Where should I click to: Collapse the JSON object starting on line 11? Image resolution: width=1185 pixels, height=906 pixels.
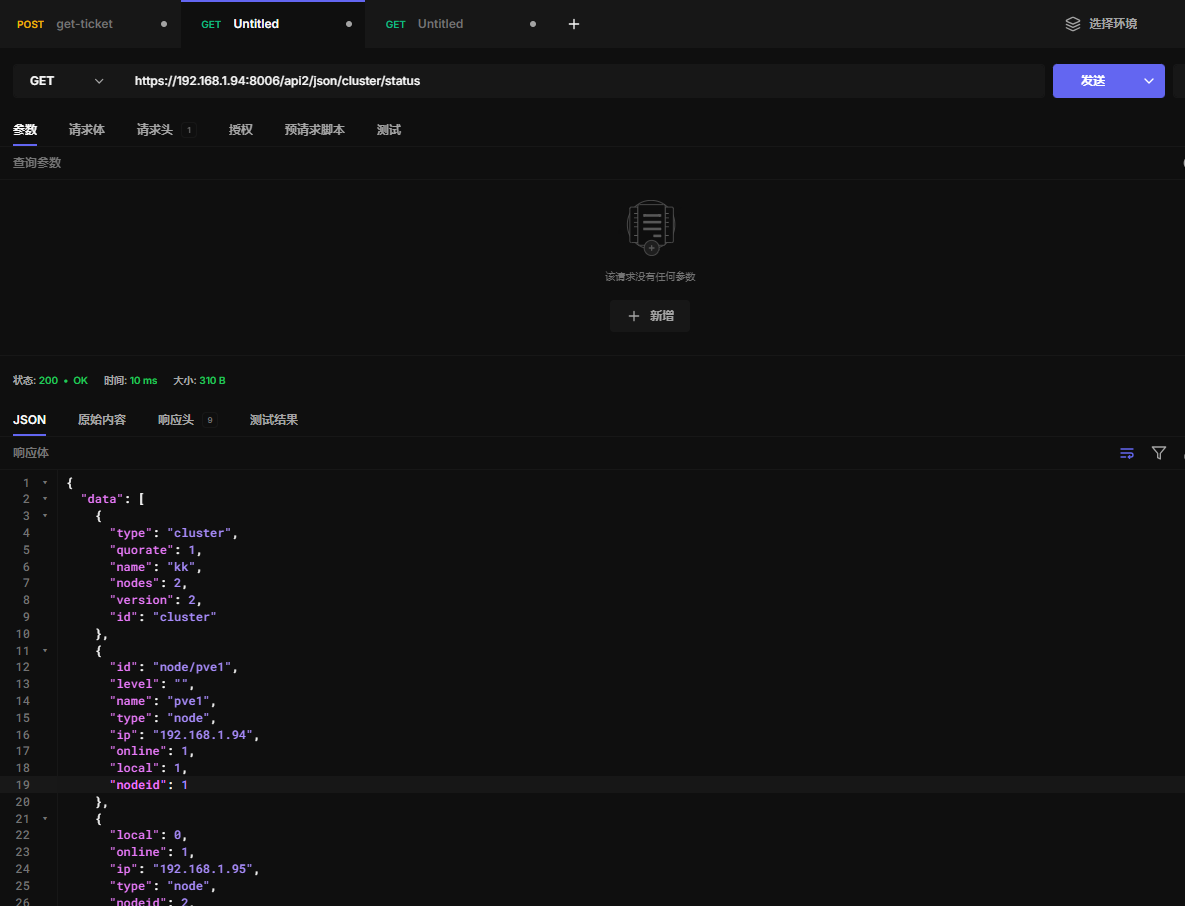45,651
